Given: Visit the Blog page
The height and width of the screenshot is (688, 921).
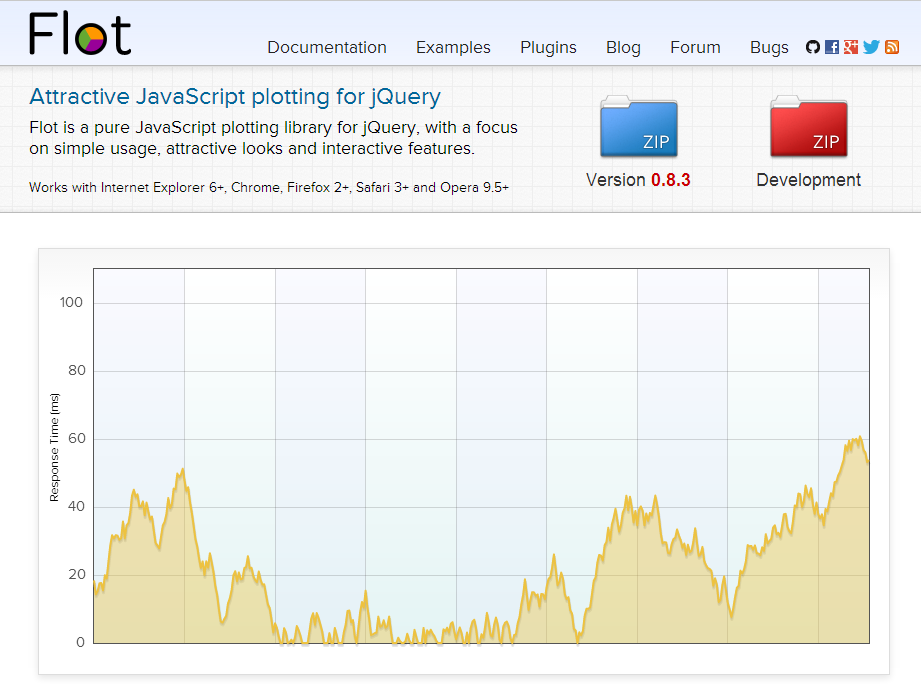Looking at the screenshot, I should [x=623, y=48].
